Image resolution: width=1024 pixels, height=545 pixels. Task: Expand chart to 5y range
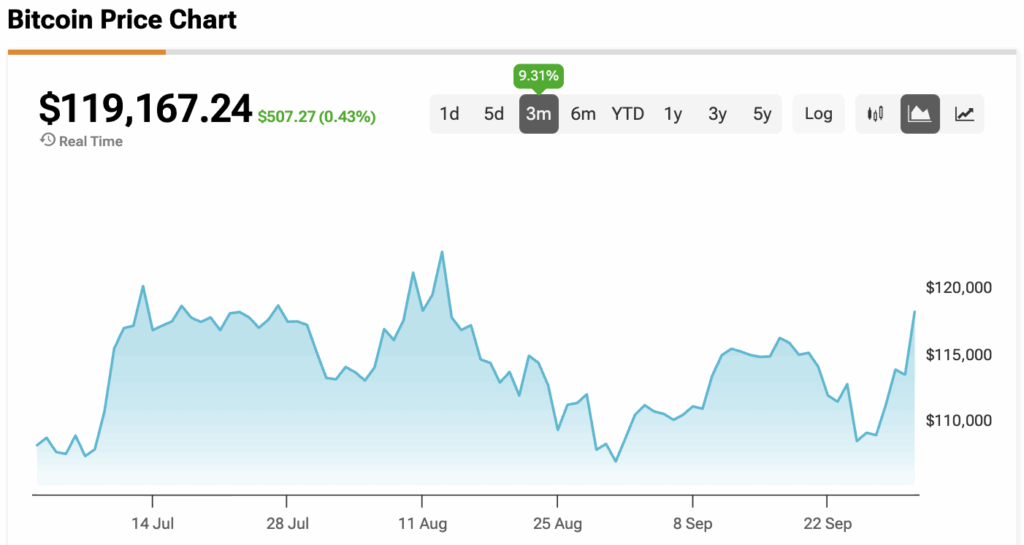[x=762, y=114]
